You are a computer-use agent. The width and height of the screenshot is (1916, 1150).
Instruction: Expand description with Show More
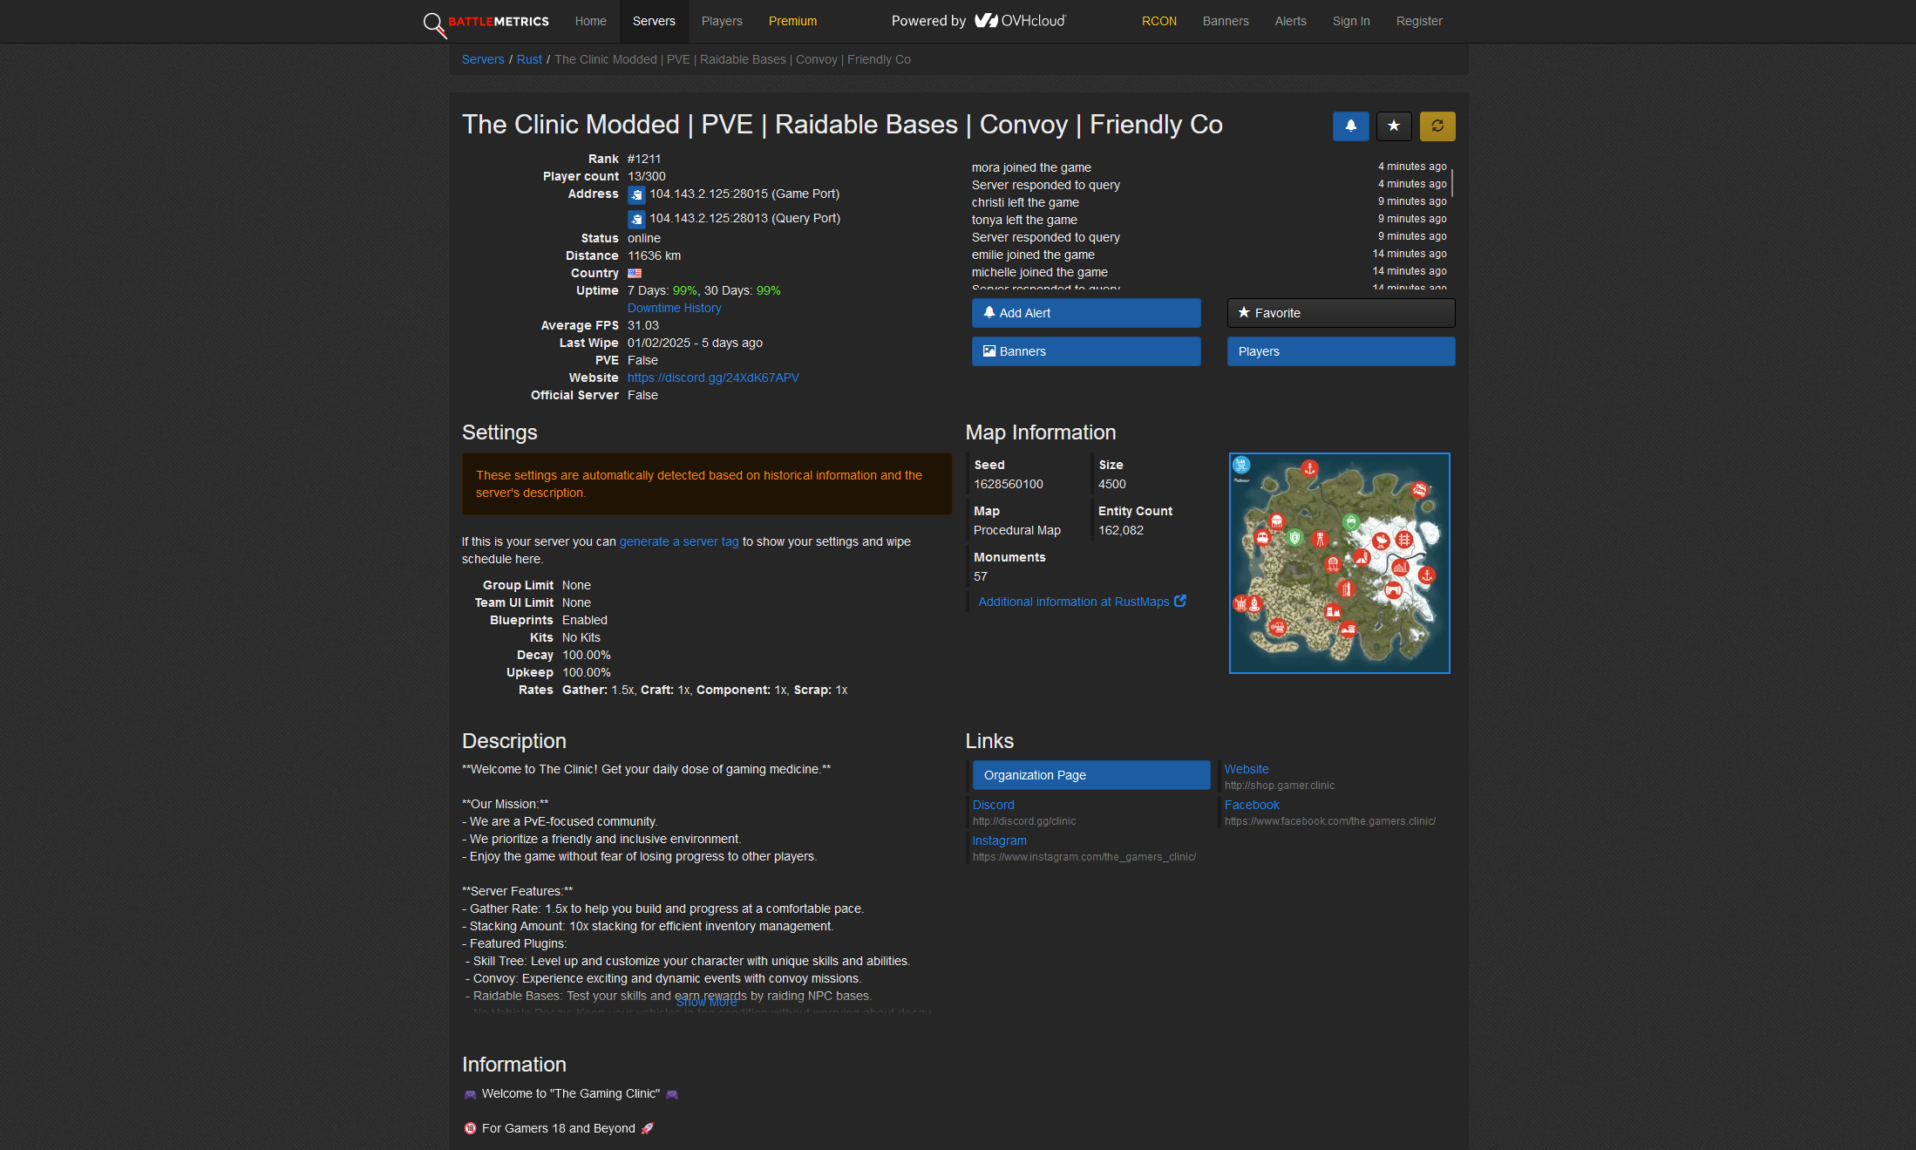tap(706, 1002)
